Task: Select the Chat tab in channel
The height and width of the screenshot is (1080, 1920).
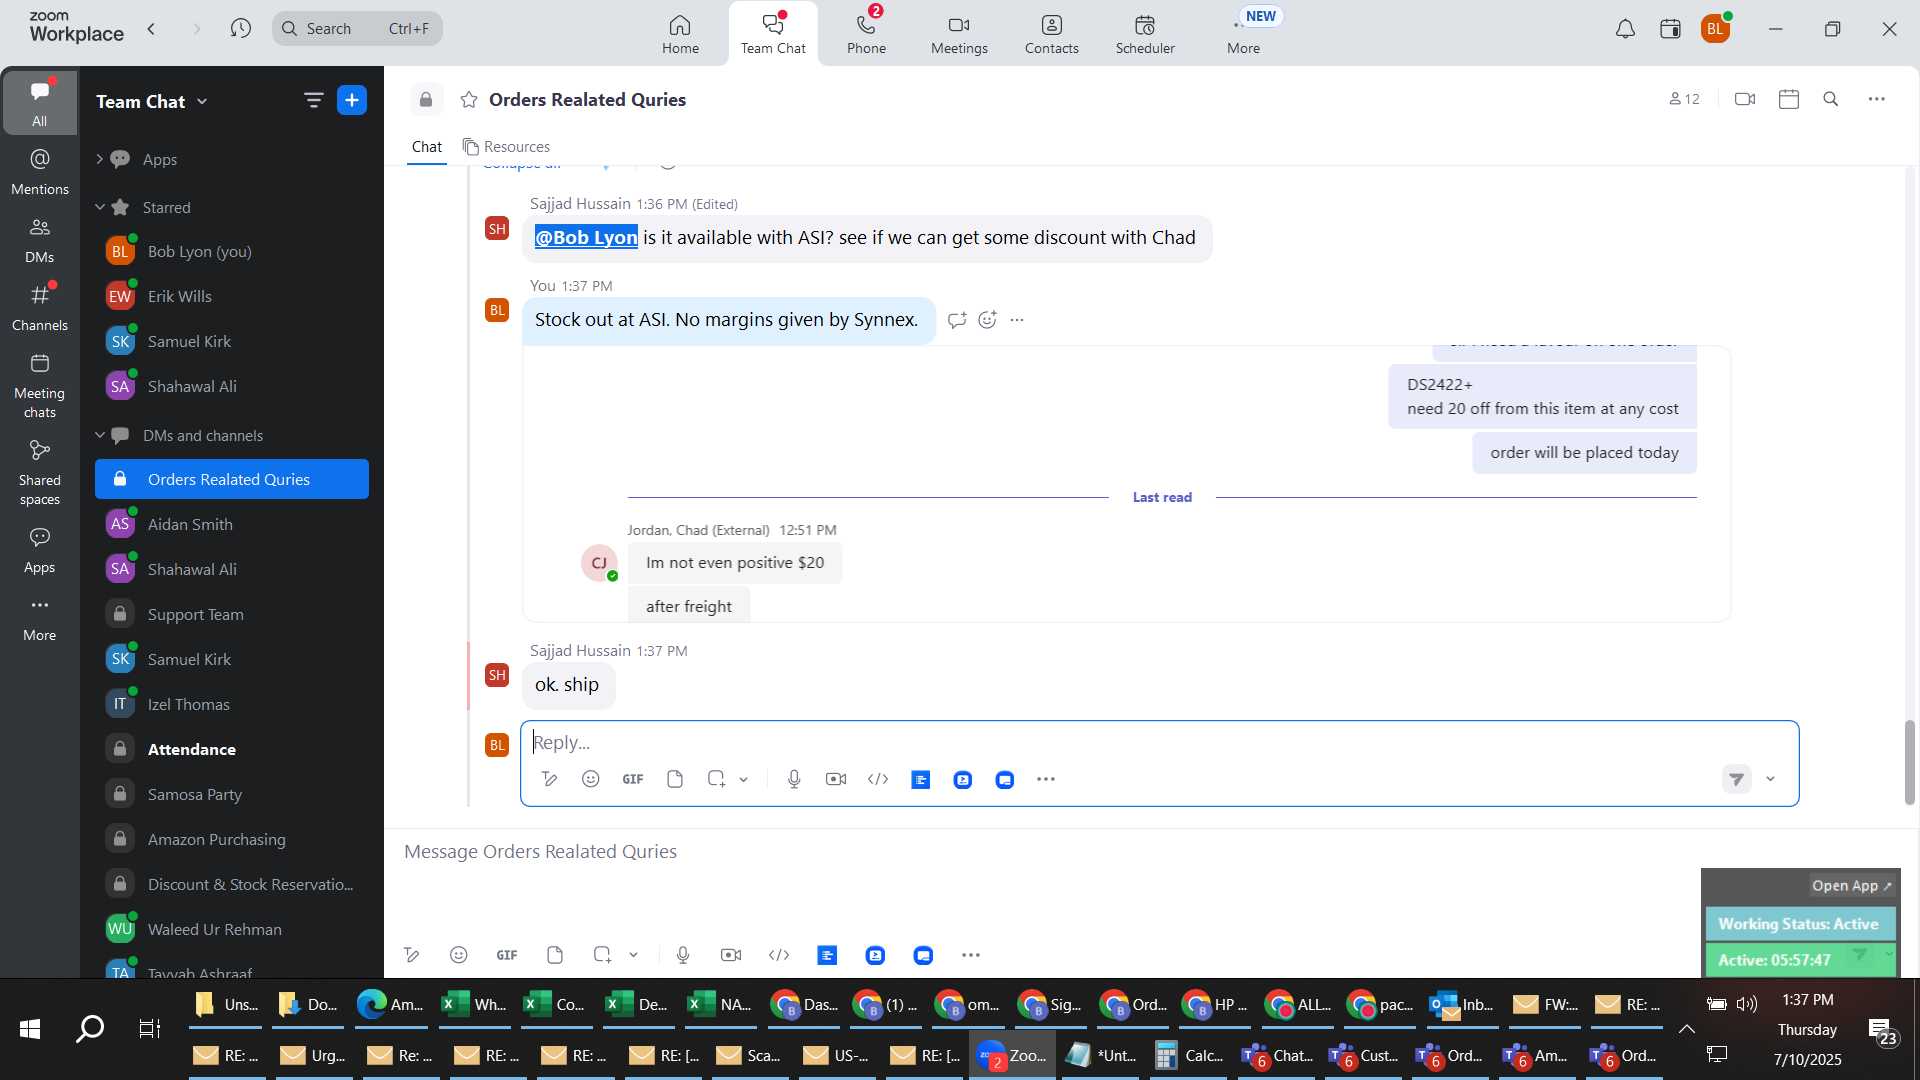Action: click(427, 147)
